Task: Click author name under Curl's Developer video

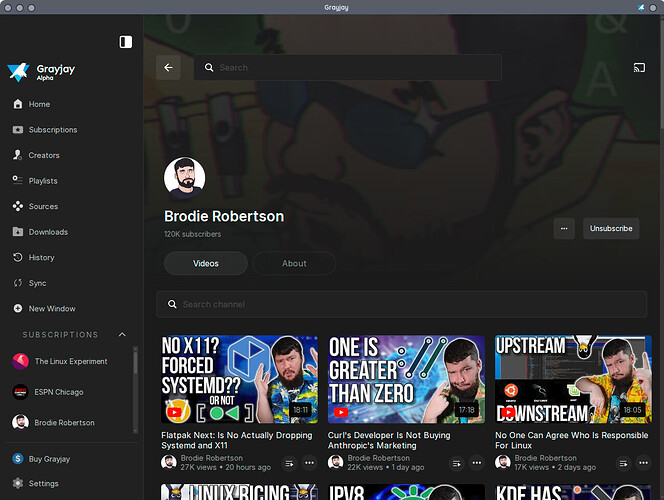Action: pos(379,458)
